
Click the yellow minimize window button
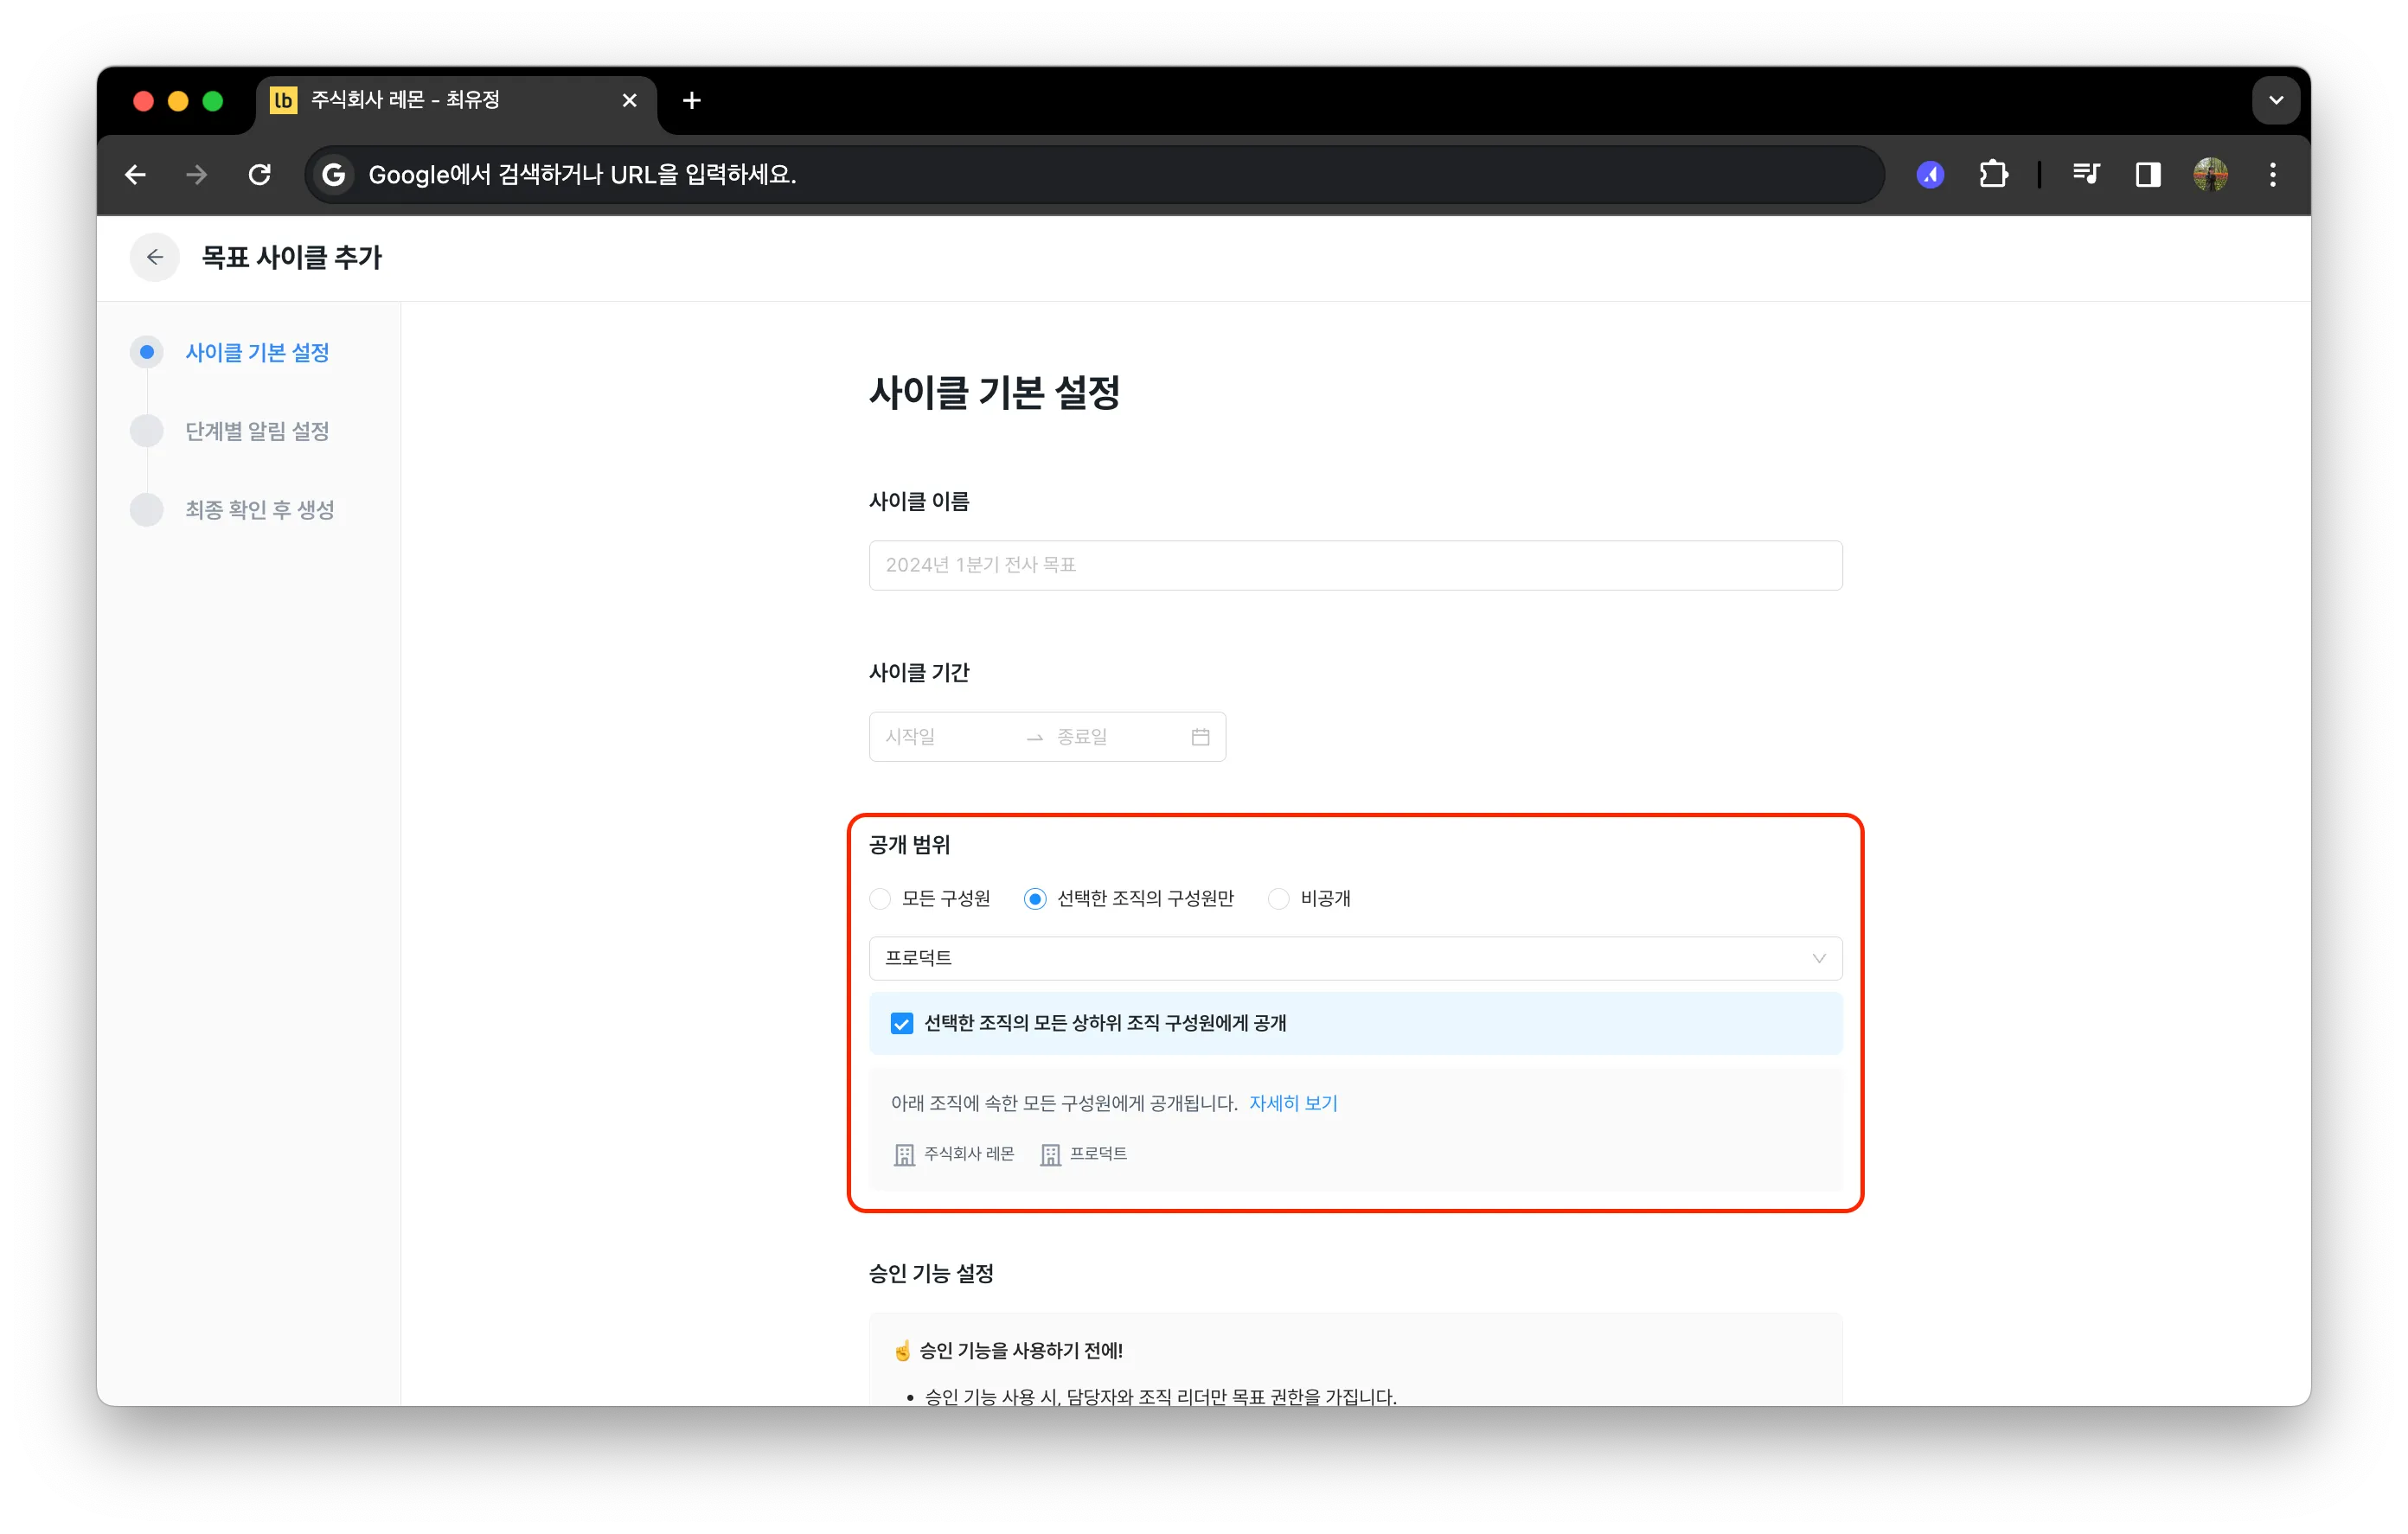(178, 100)
